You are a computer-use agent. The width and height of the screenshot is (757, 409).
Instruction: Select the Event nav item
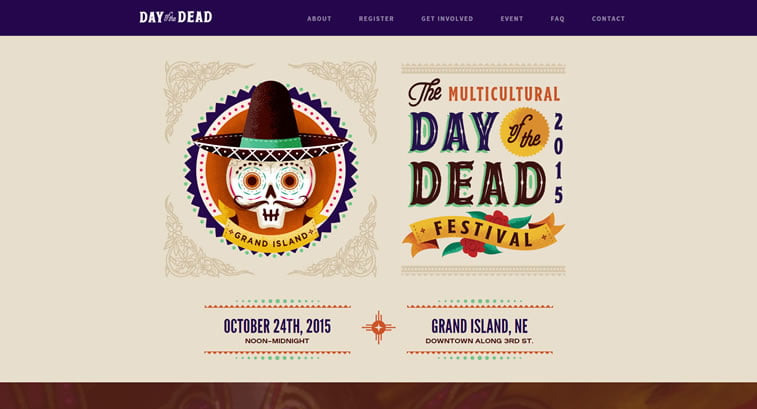pyautogui.click(x=512, y=19)
